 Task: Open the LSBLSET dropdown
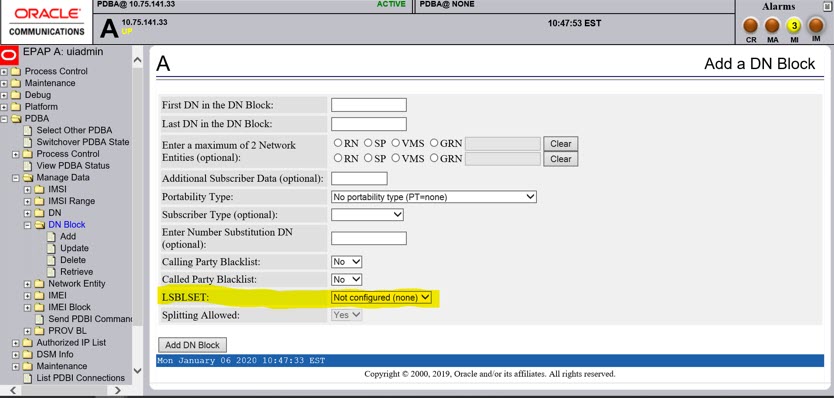coord(381,297)
